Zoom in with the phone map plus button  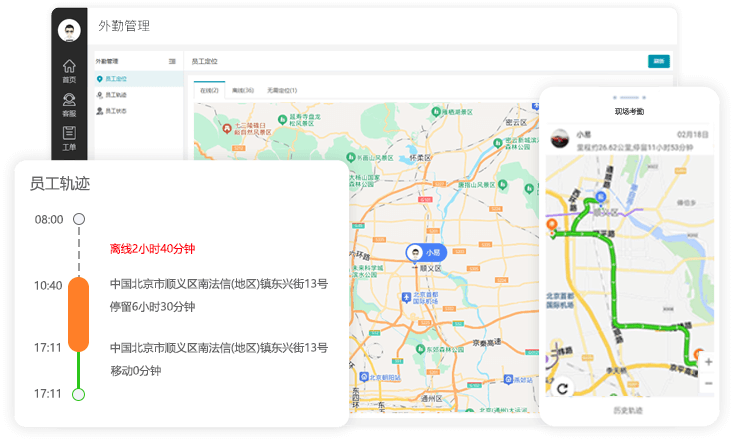click(x=708, y=362)
